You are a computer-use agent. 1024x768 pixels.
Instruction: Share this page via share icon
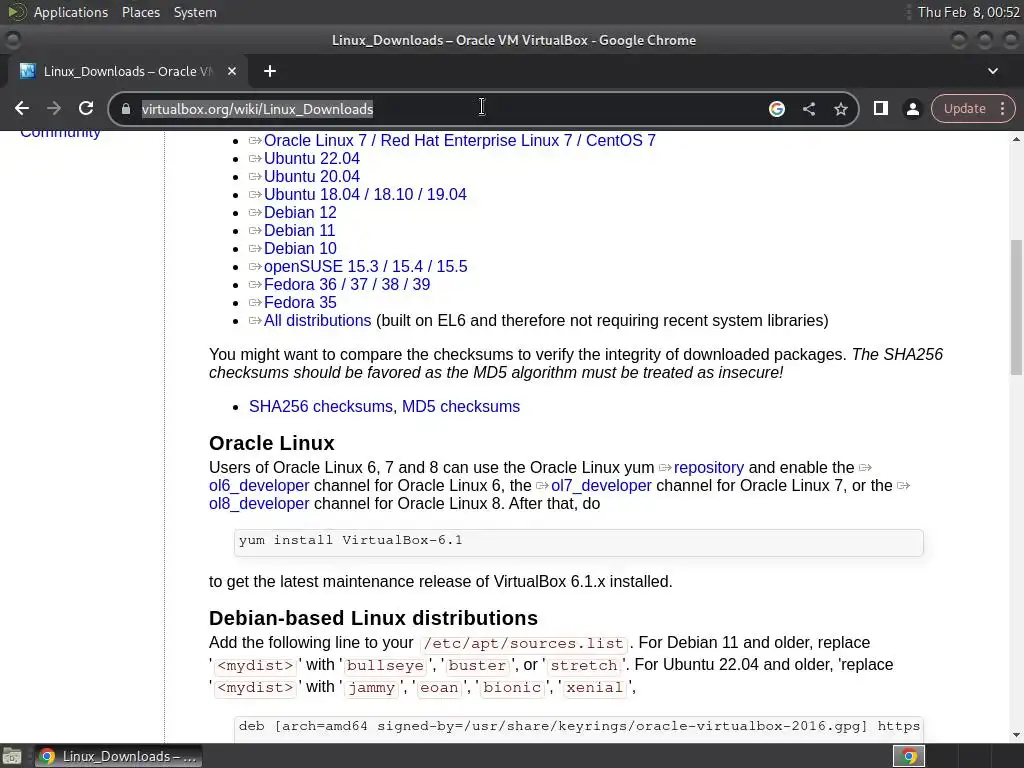pos(808,109)
